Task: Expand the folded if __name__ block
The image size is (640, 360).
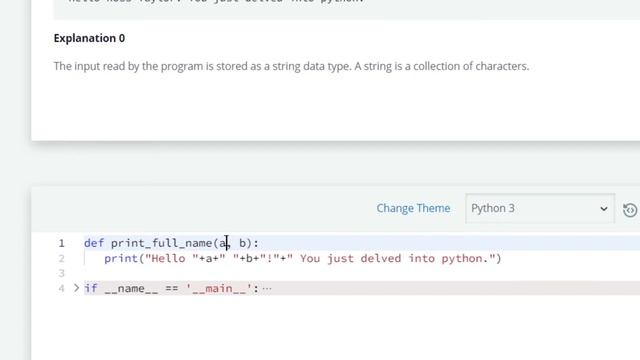Action: click(76, 288)
